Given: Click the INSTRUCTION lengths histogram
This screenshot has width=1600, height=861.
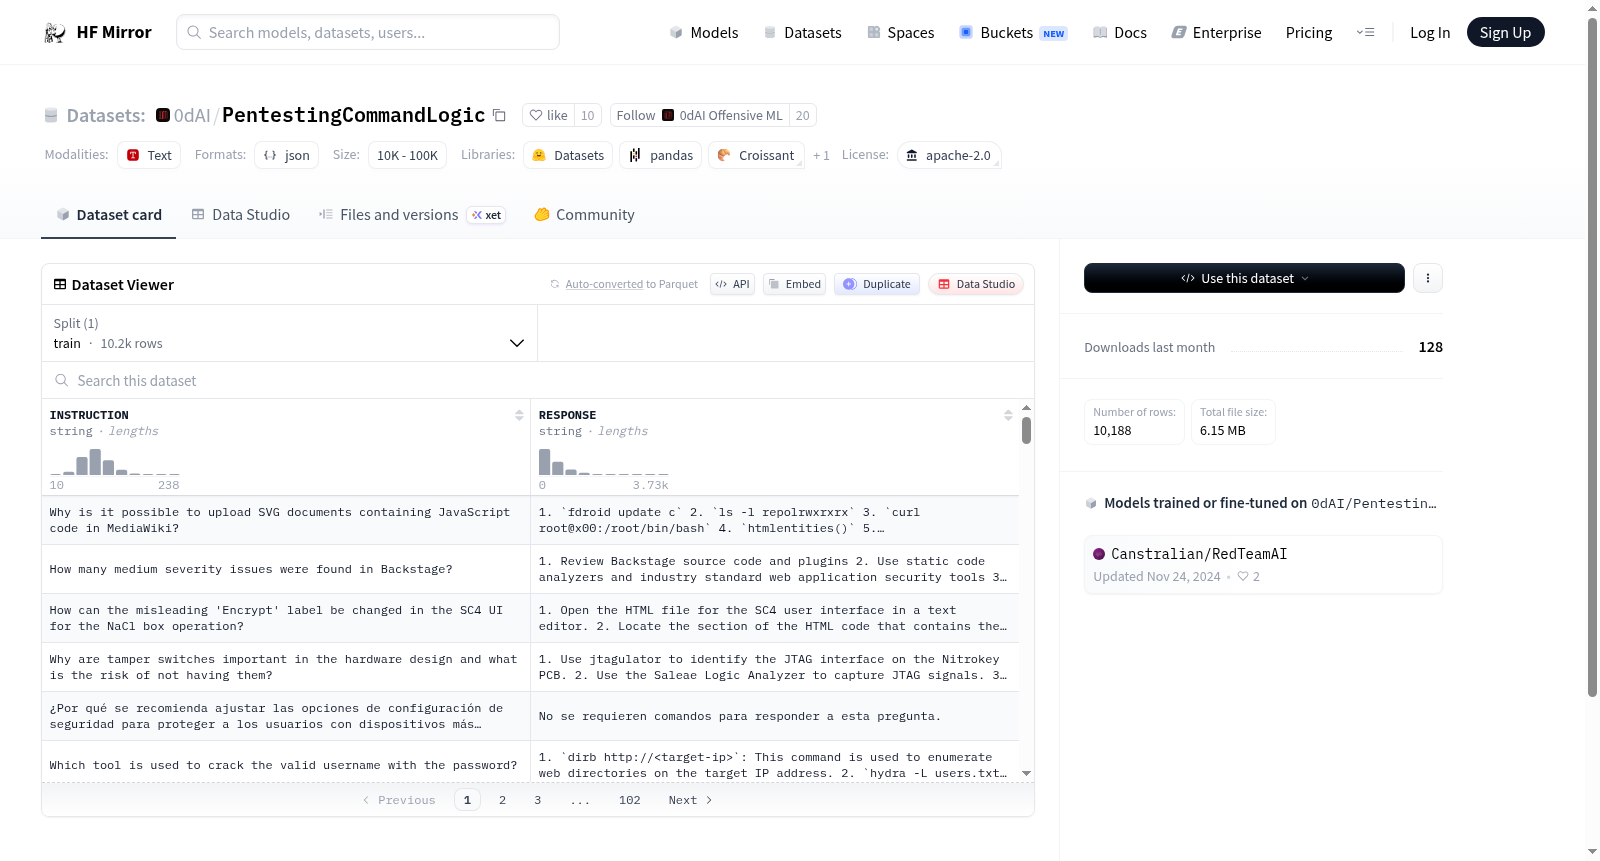Looking at the screenshot, I should [x=115, y=462].
